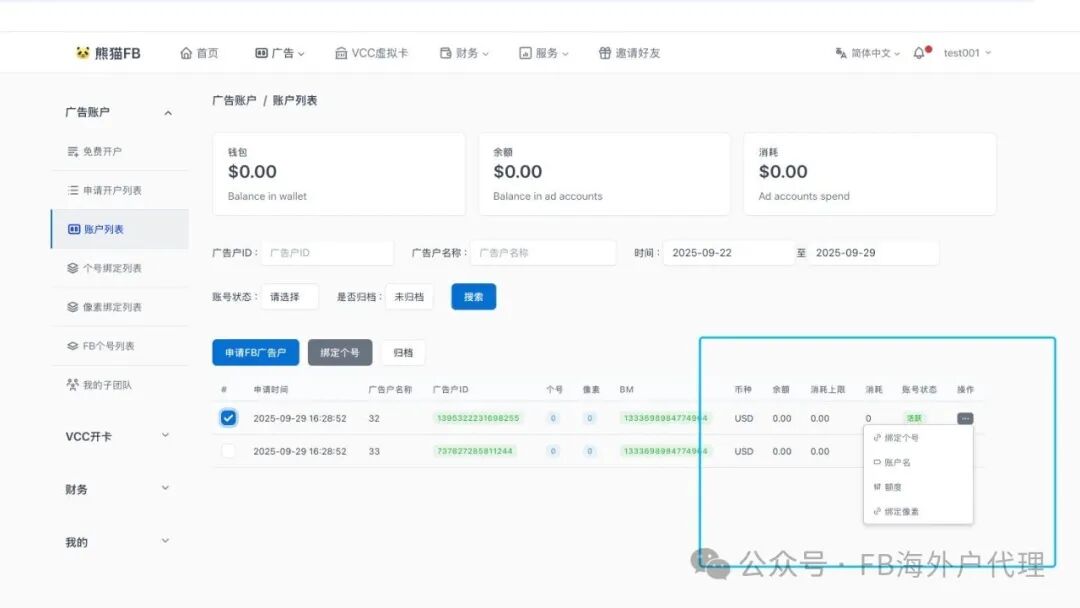The width and height of the screenshot is (1080, 608).
Task: Open the 服务 menu in the top bar
Action: [x=543, y=51]
